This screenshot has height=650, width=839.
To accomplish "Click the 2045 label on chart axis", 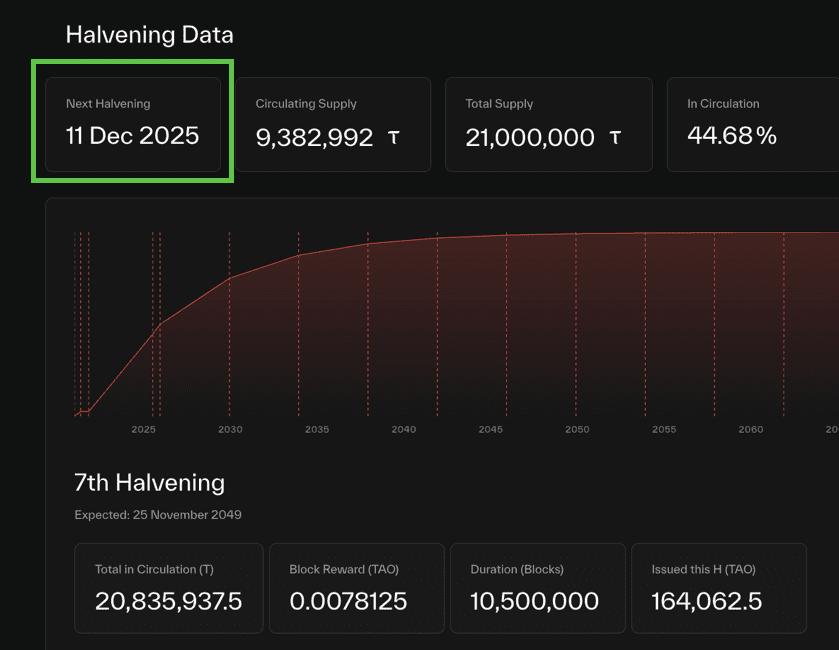I will (x=491, y=430).
